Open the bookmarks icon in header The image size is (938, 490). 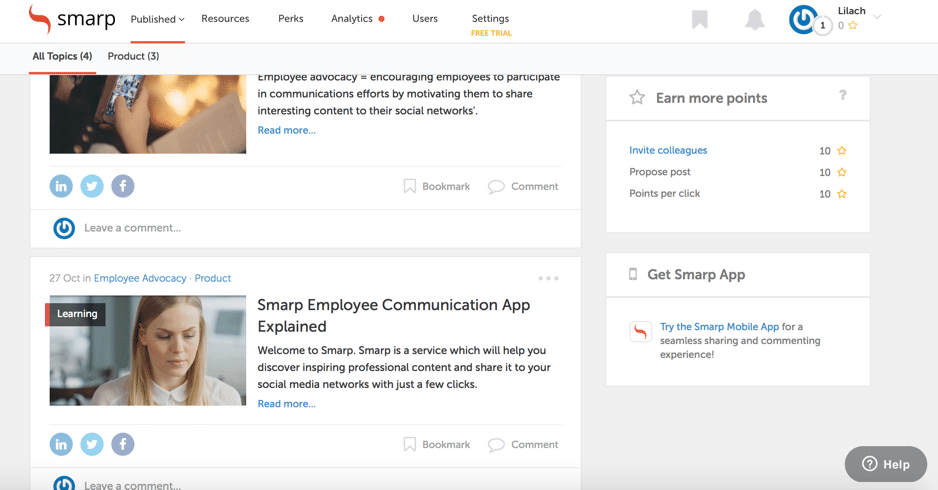point(700,19)
